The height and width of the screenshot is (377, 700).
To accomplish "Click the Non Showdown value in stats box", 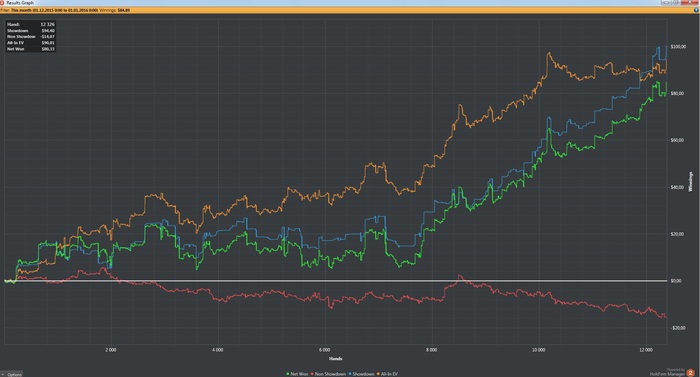I will (47, 37).
